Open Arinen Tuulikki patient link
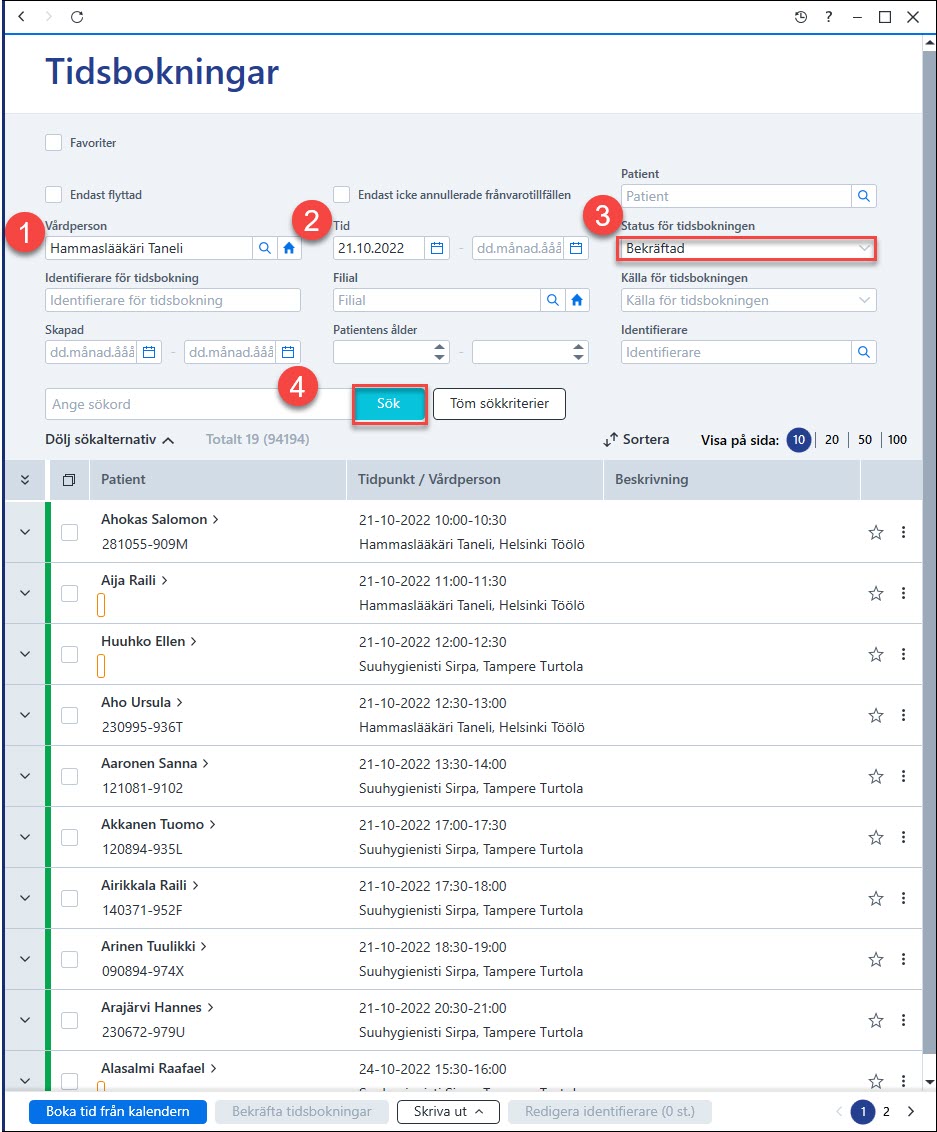This screenshot has width=937, height=1132. point(153,946)
